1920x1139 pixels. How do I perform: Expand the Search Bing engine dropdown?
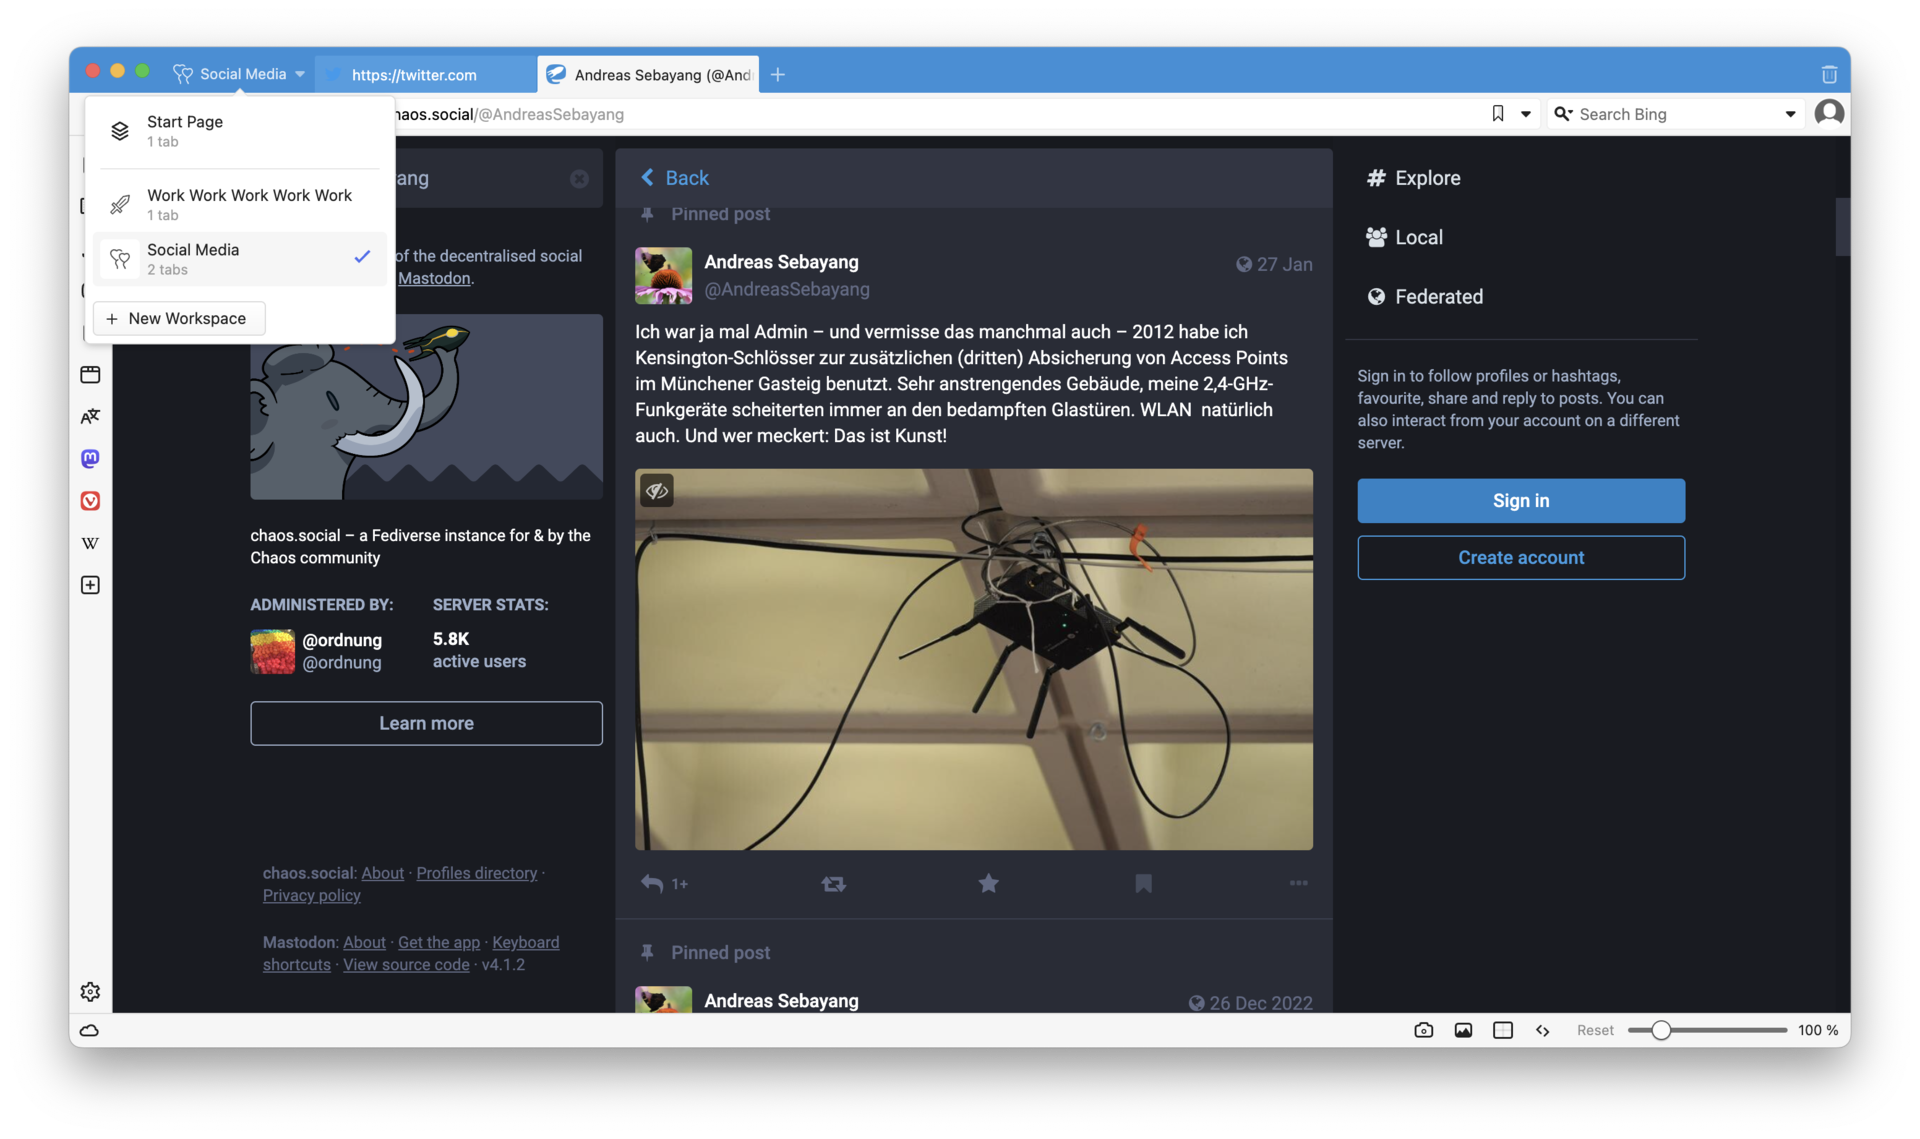(x=1790, y=114)
